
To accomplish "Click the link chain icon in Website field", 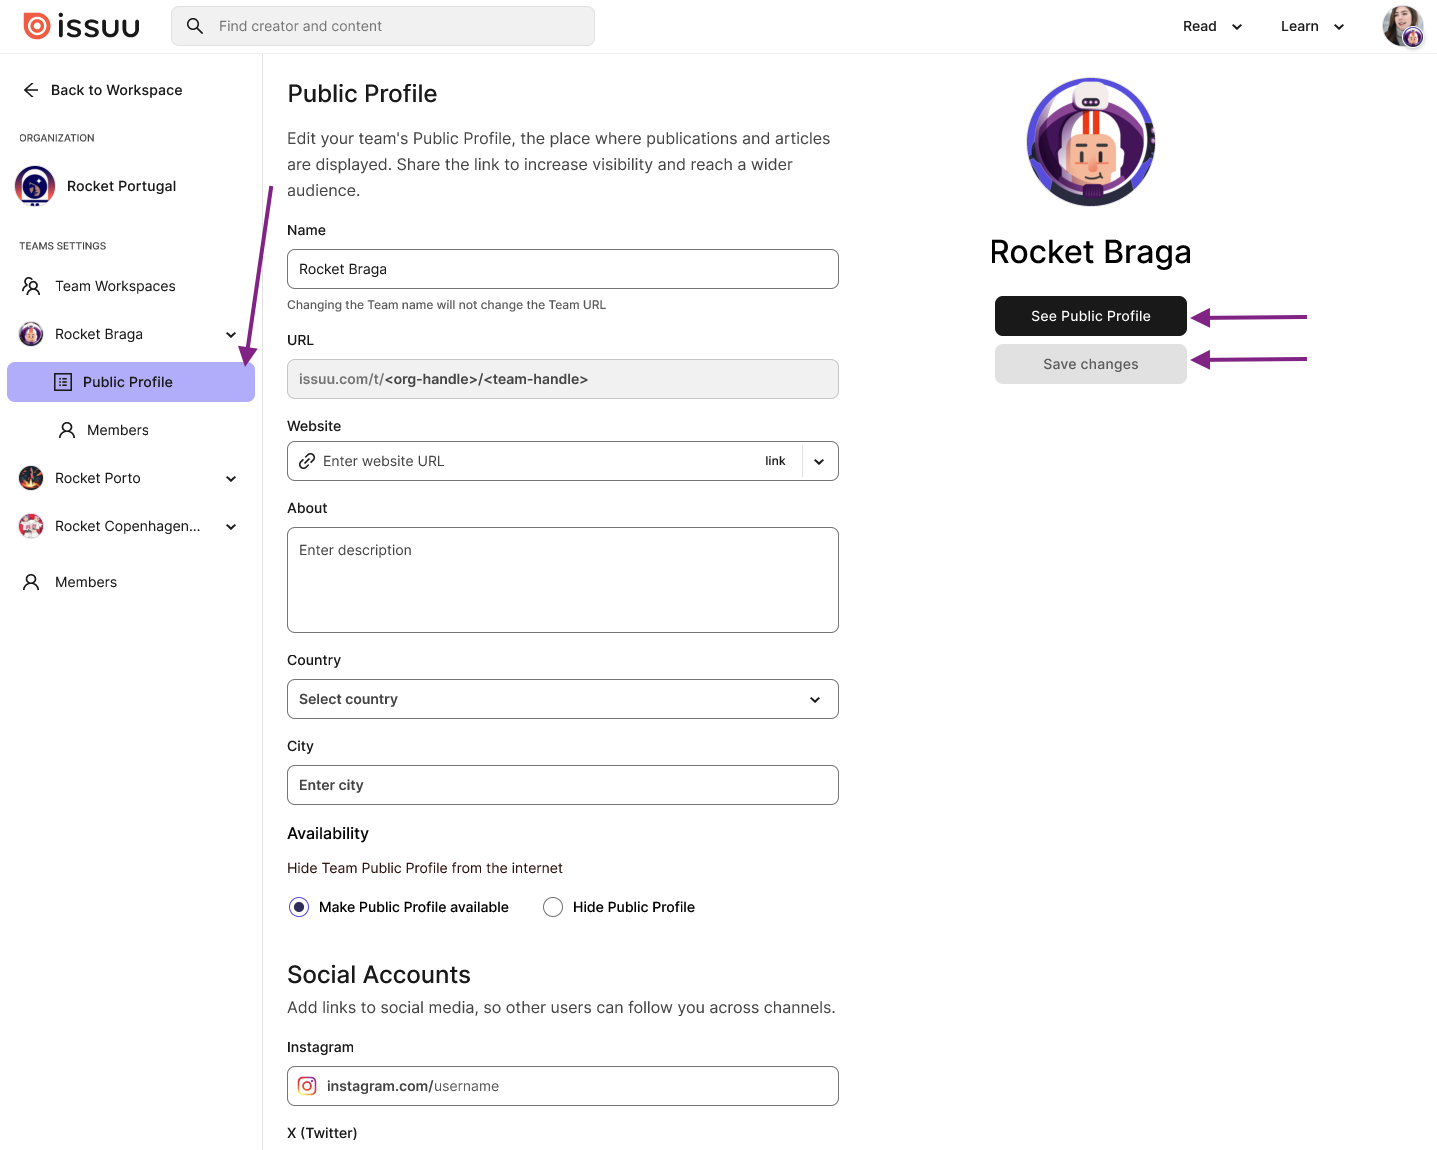I will 307,461.
